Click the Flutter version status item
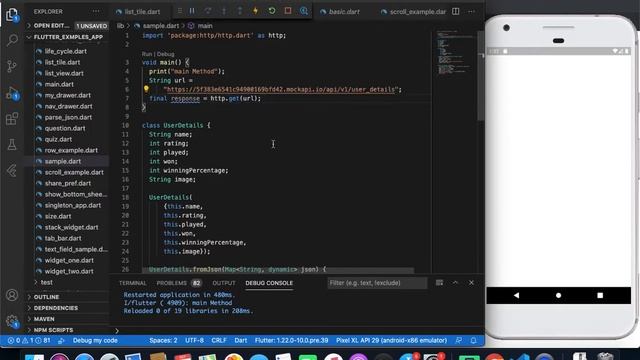Image resolution: width=640 pixels, height=360 pixels. pos(291,340)
